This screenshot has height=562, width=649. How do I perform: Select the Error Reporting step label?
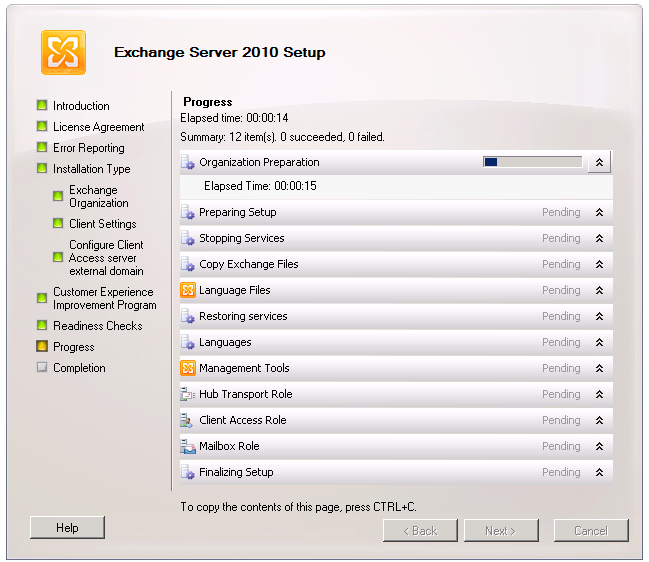click(89, 148)
